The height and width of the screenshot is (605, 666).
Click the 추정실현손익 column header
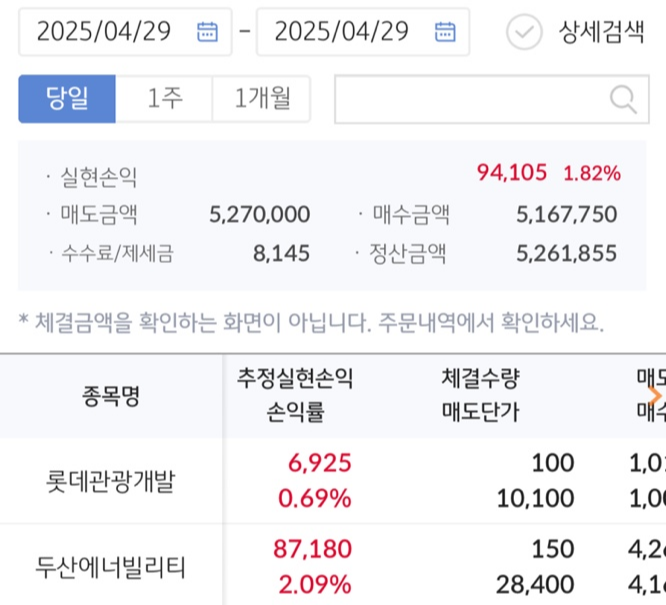(295, 378)
